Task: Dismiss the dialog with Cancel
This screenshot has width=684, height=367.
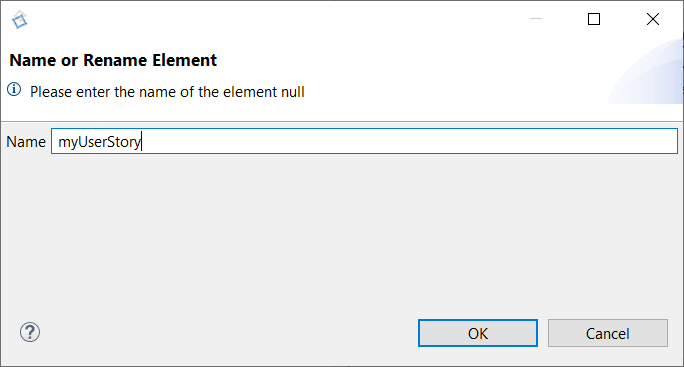Action: click(608, 333)
